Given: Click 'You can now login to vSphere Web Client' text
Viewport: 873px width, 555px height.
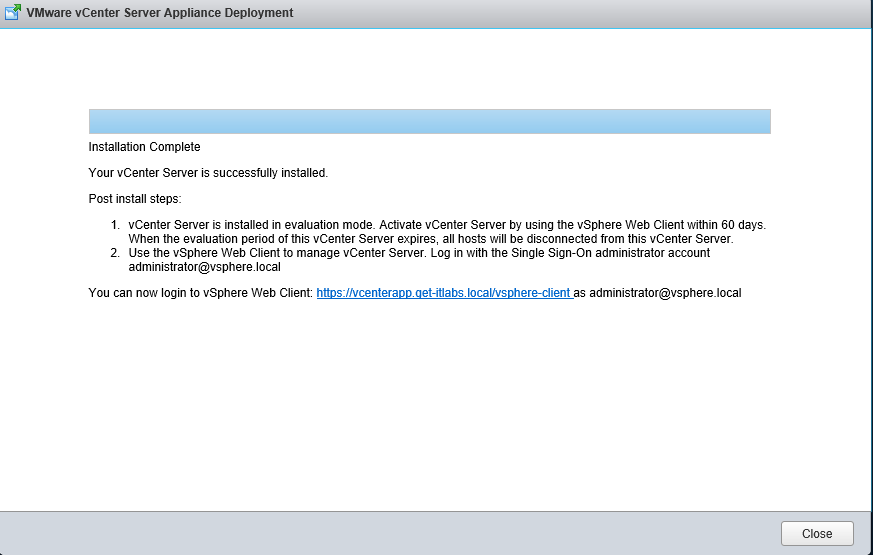Looking at the screenshot, I should click(201, 293).
